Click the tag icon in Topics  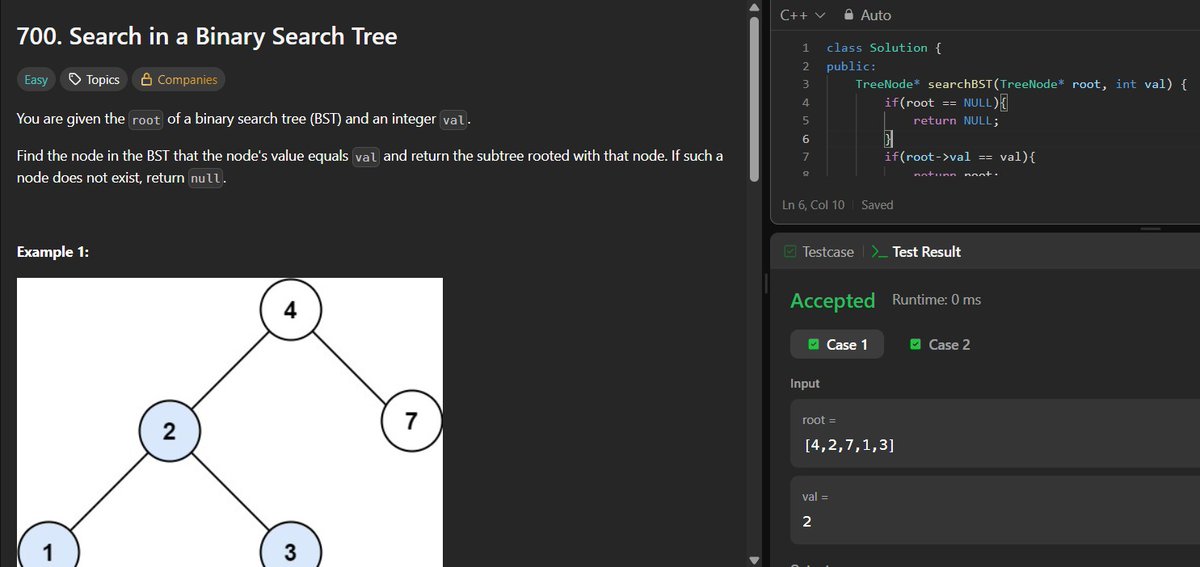74,79
